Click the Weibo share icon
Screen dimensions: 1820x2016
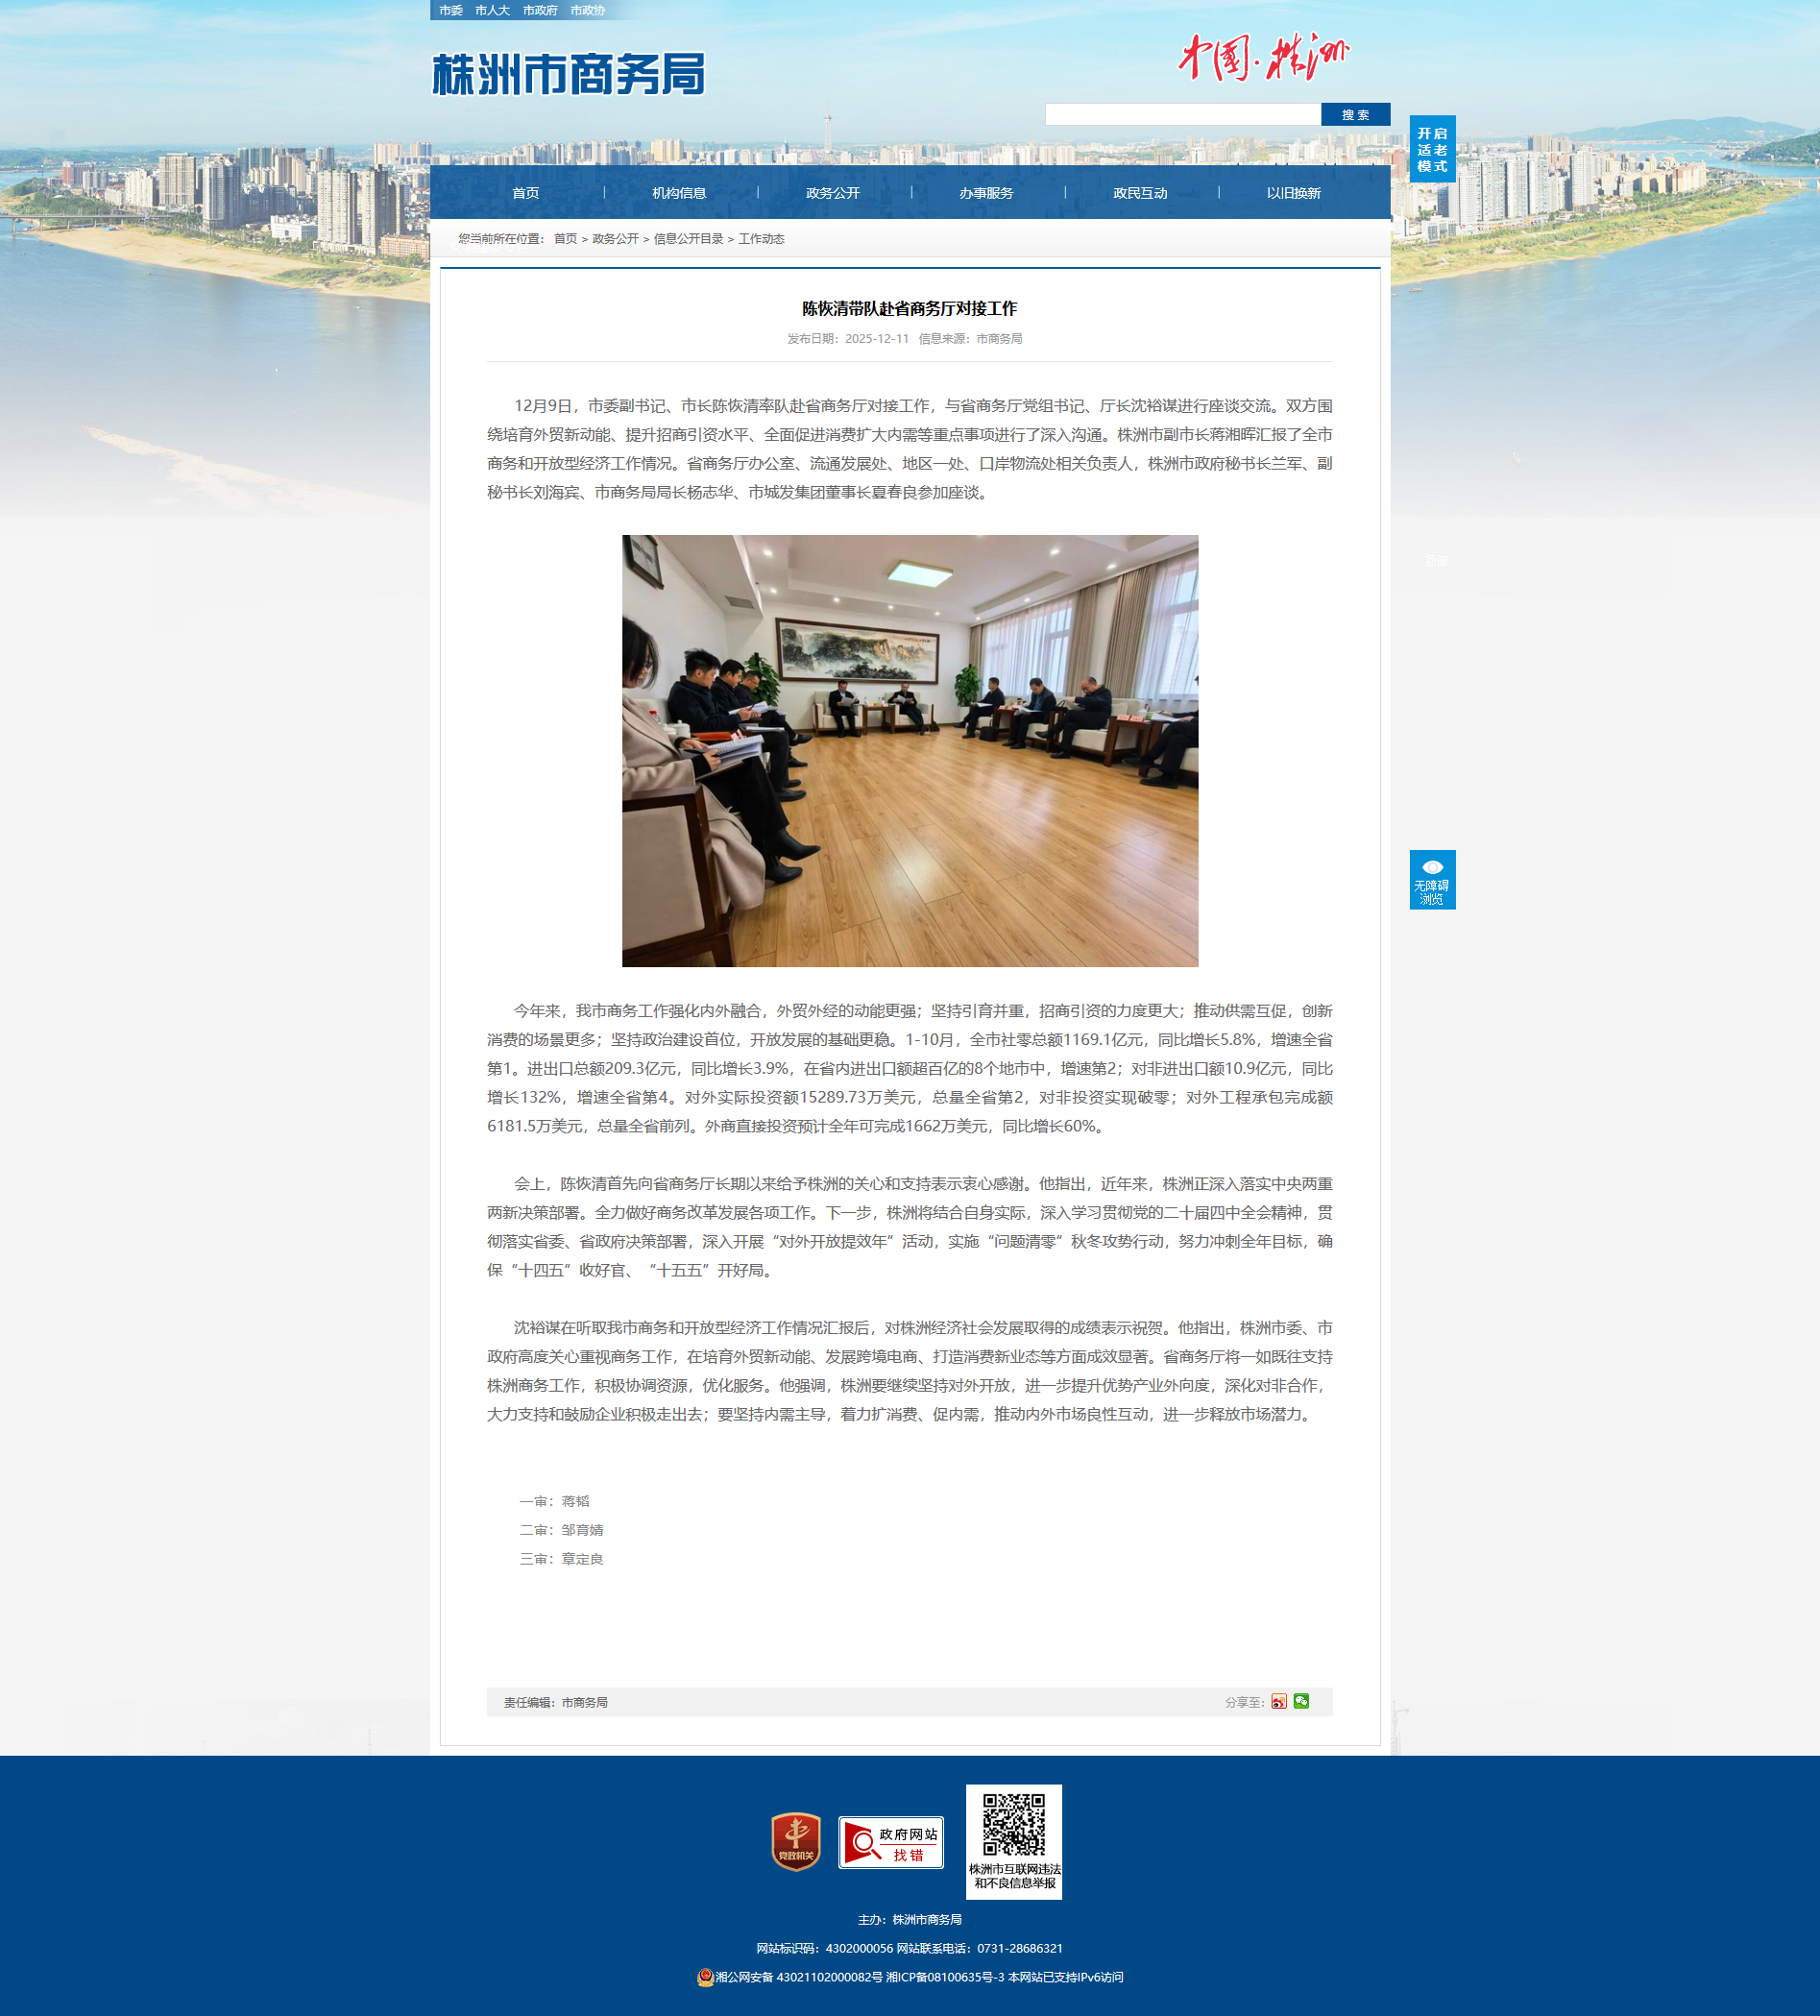pyautogui.click(x=1278, y=1701)
